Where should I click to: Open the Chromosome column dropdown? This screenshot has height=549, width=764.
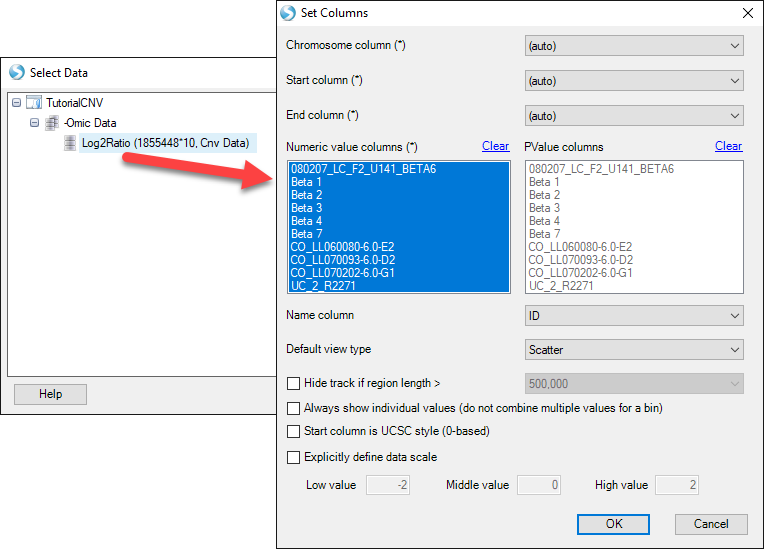click(634, 46)
